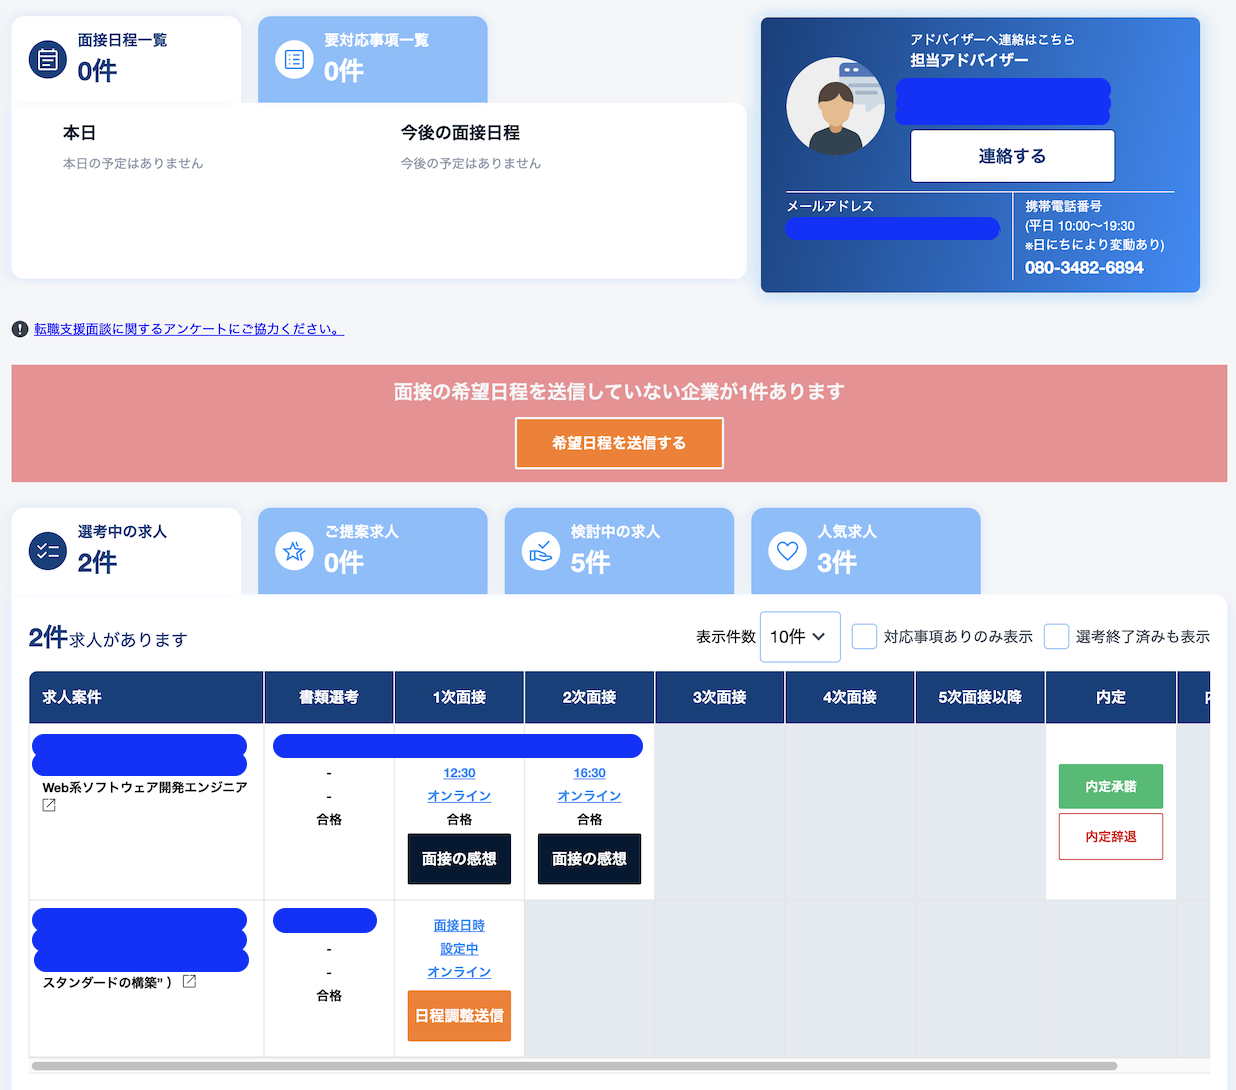
Task: Click the 内定 column header
Action: point(1111,697)
